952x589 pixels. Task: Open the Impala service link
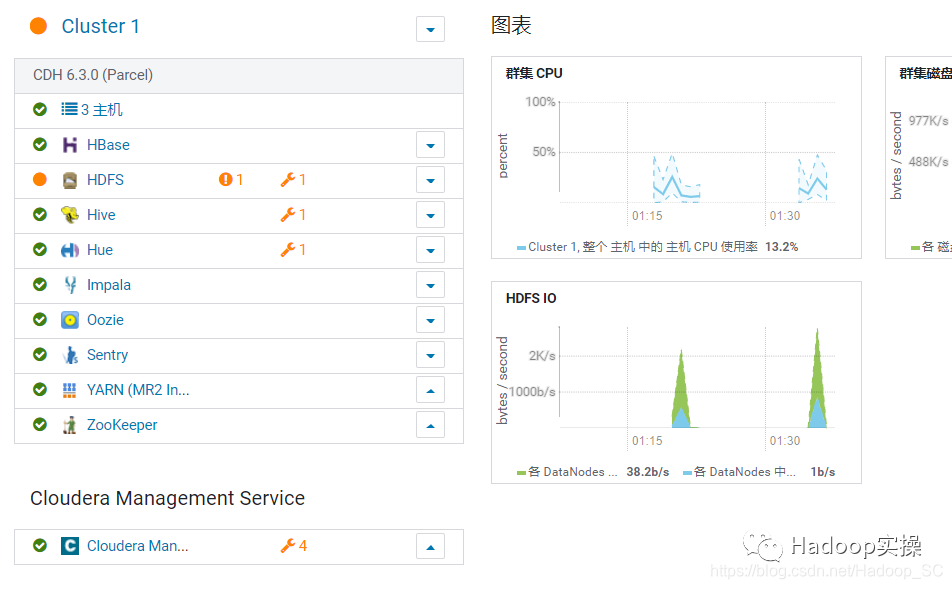click(x=109, y=285)
